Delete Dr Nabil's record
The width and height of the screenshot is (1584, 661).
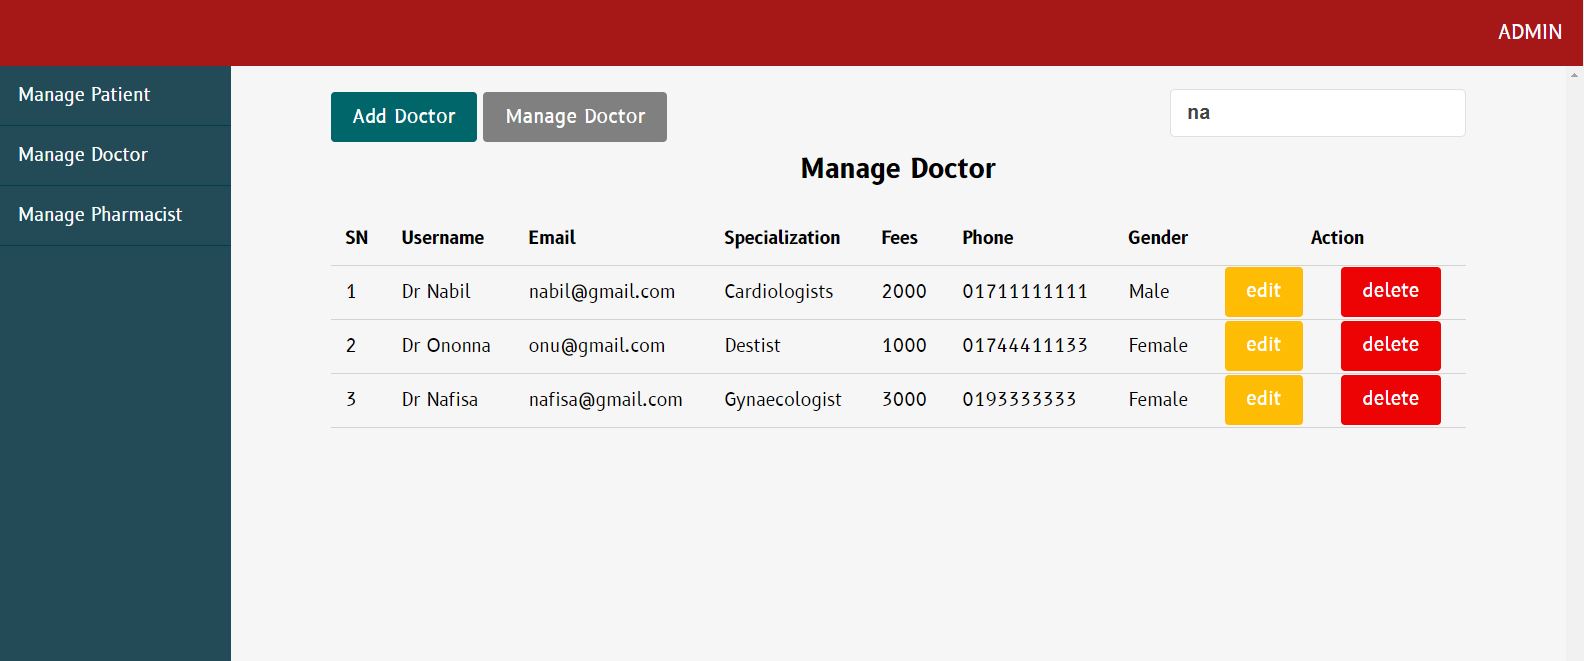click(1391, 291)
